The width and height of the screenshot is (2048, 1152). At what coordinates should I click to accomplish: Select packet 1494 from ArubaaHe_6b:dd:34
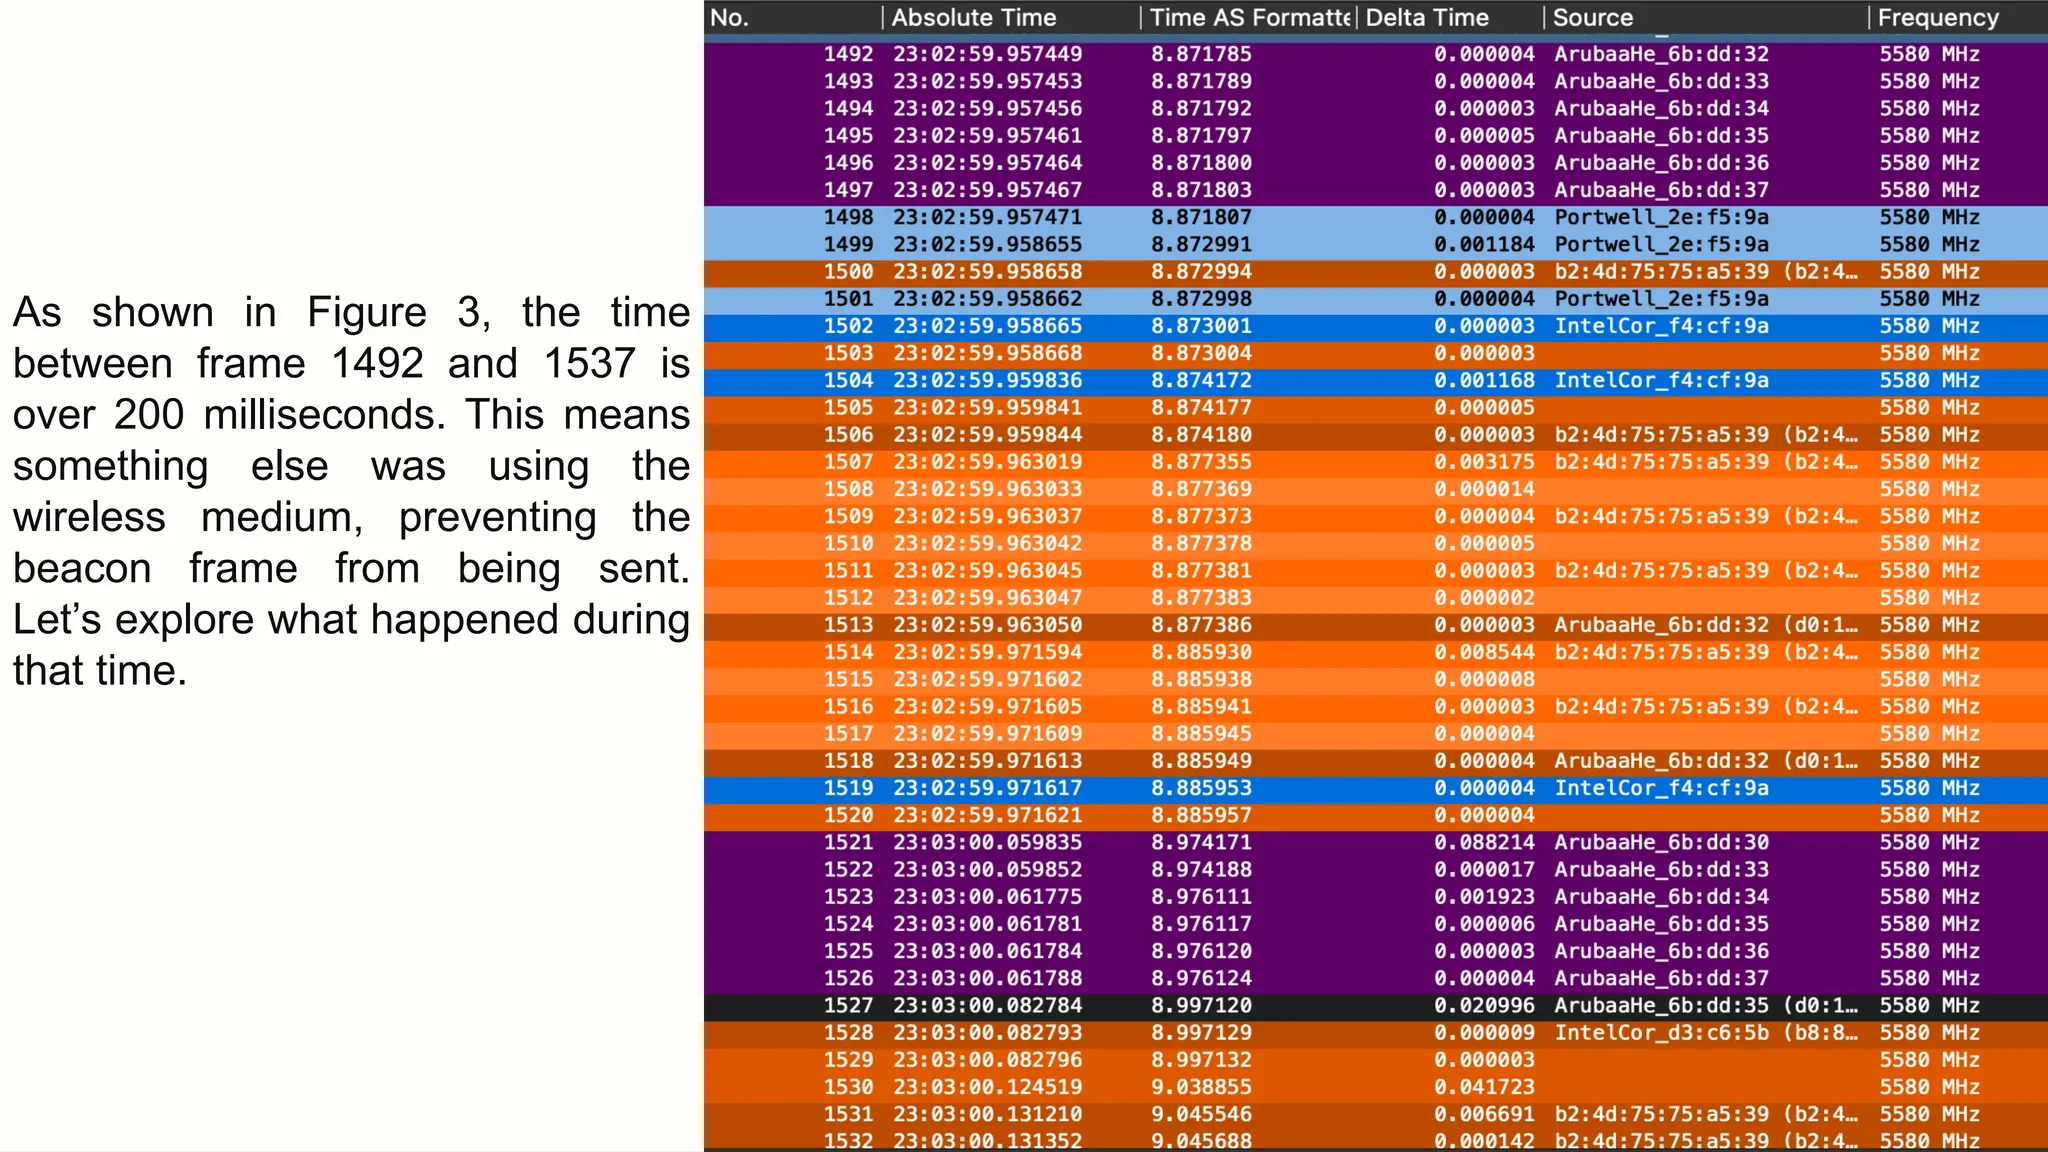1376,108
